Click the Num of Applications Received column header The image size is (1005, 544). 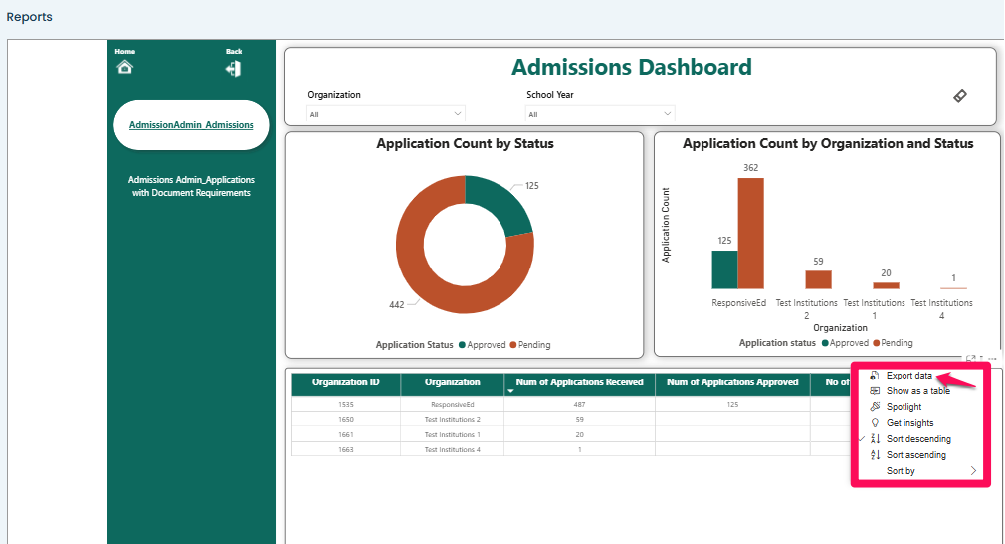579,382
